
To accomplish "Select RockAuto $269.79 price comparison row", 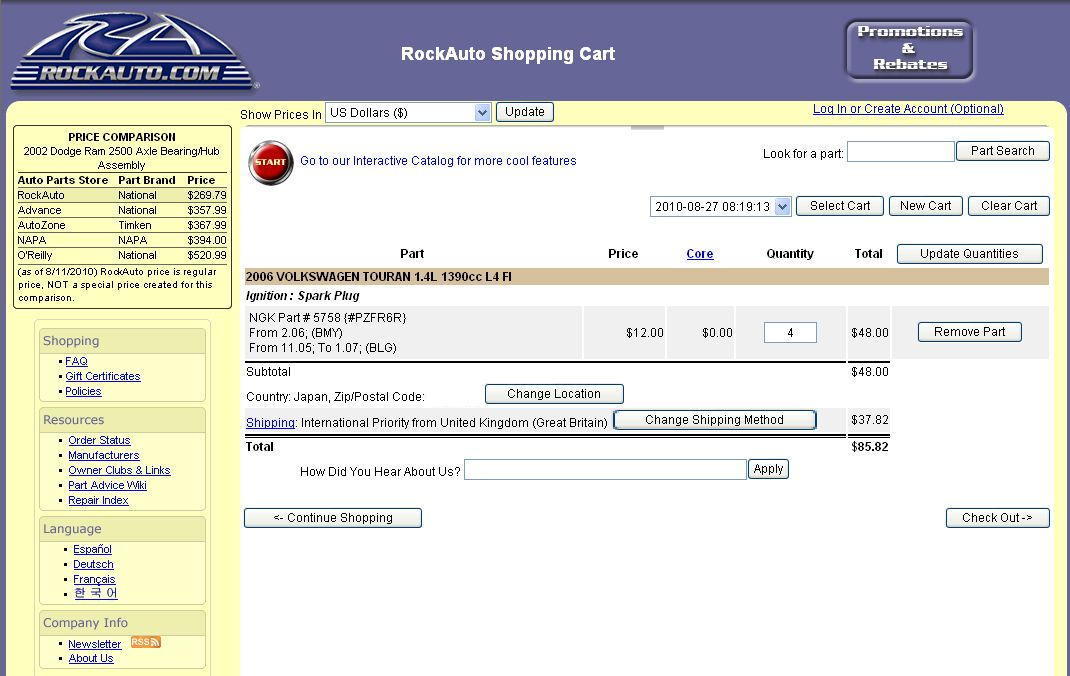I will coord(122,195).
